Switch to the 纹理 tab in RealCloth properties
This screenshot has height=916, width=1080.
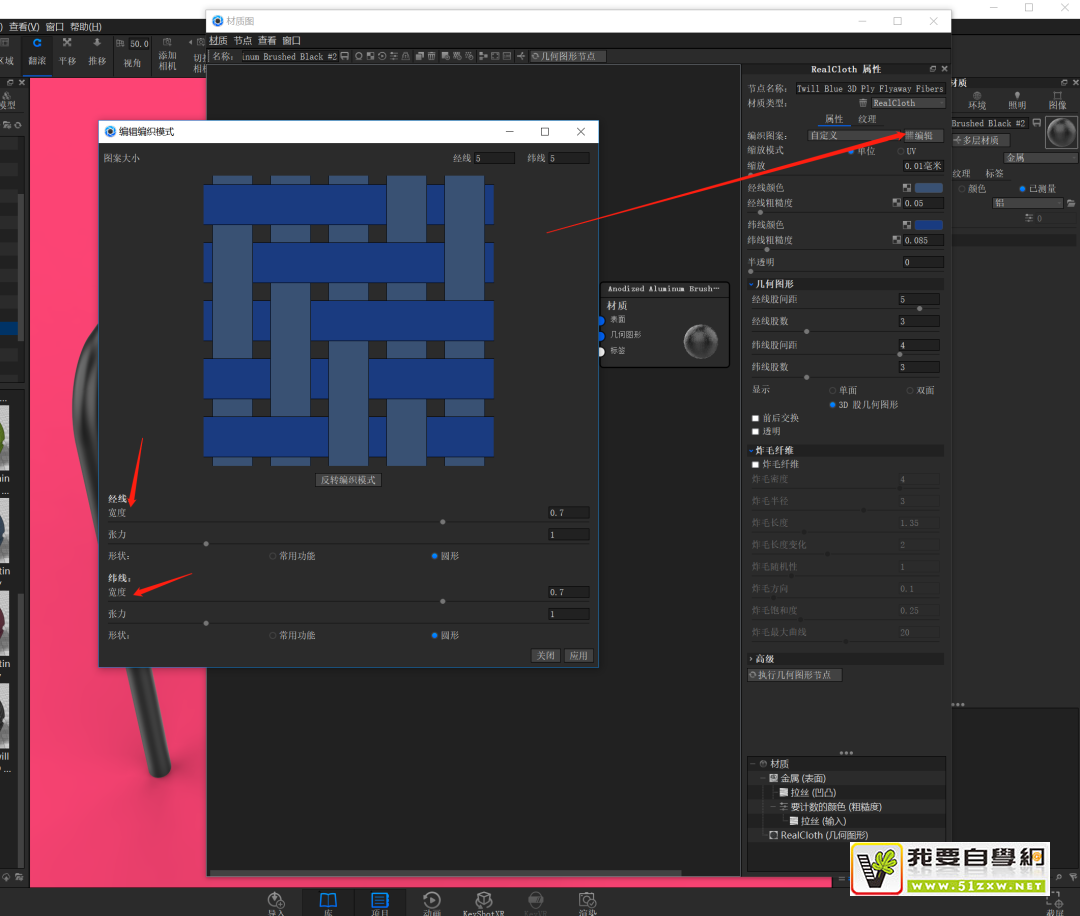867,119
